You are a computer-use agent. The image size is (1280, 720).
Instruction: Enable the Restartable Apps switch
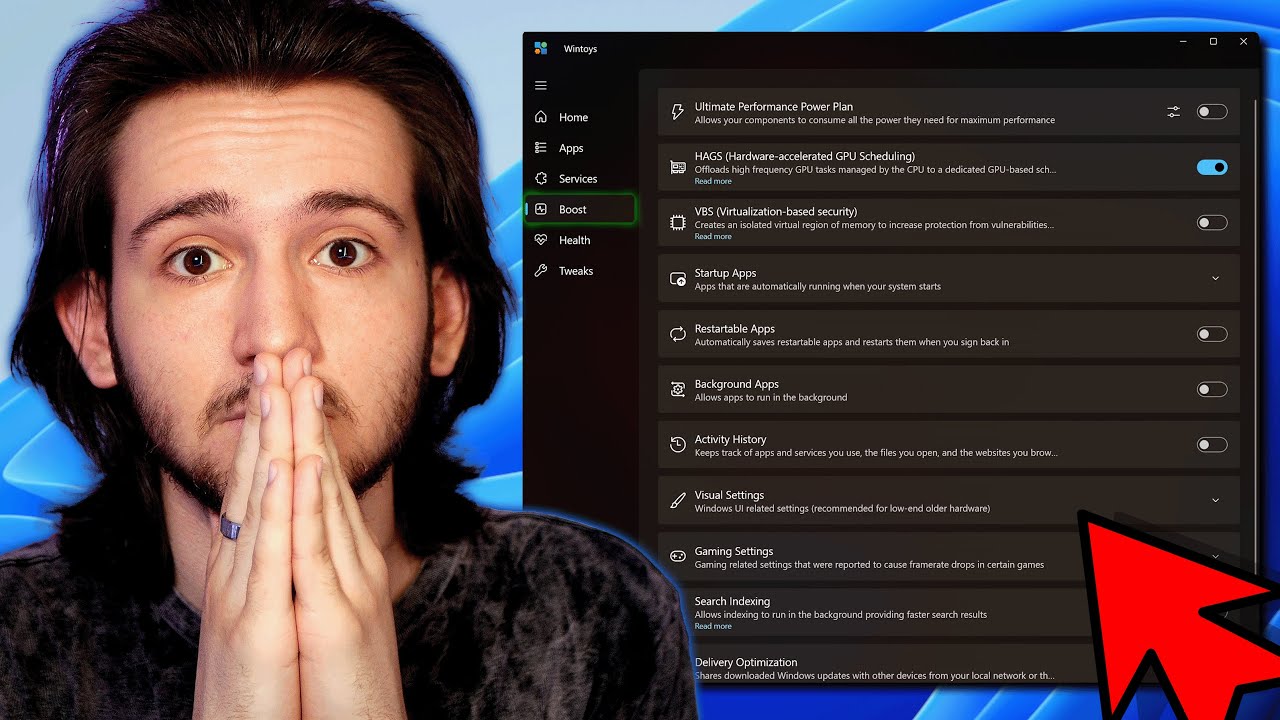pyautogui.click(x=1212, y=334)
